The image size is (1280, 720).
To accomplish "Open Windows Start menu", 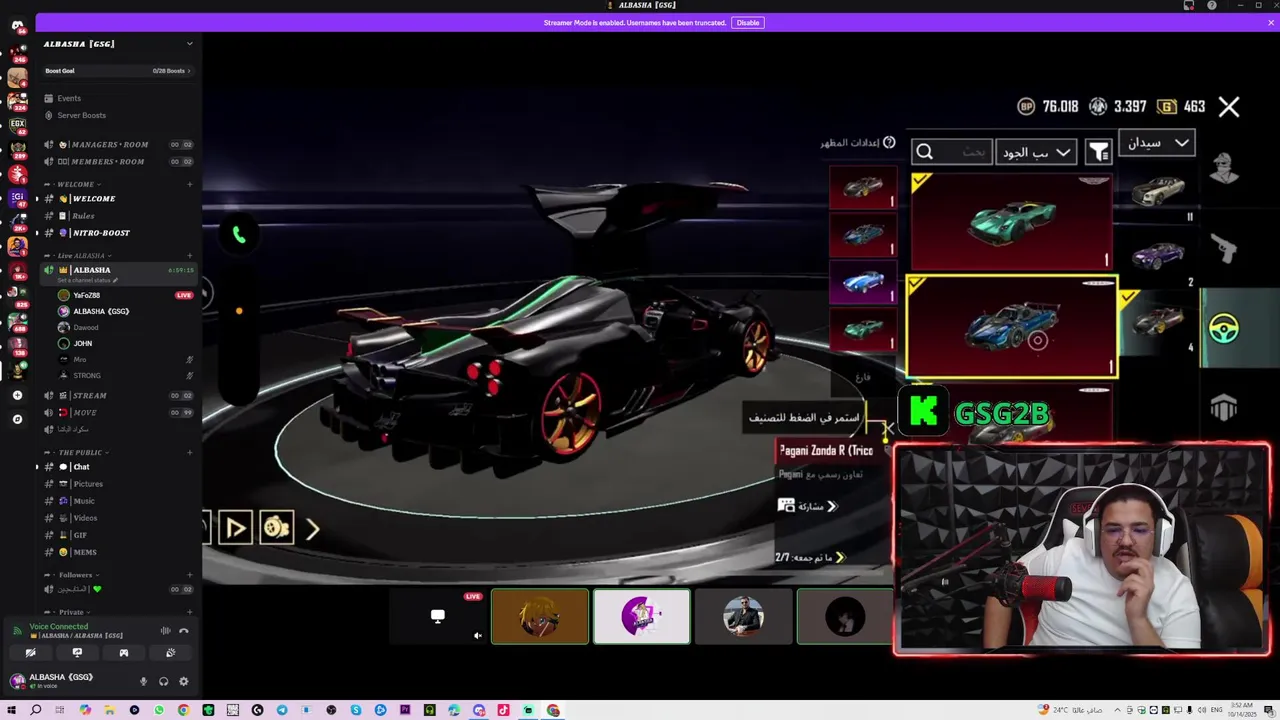I will pyautogui.click(x=11, y=710).
